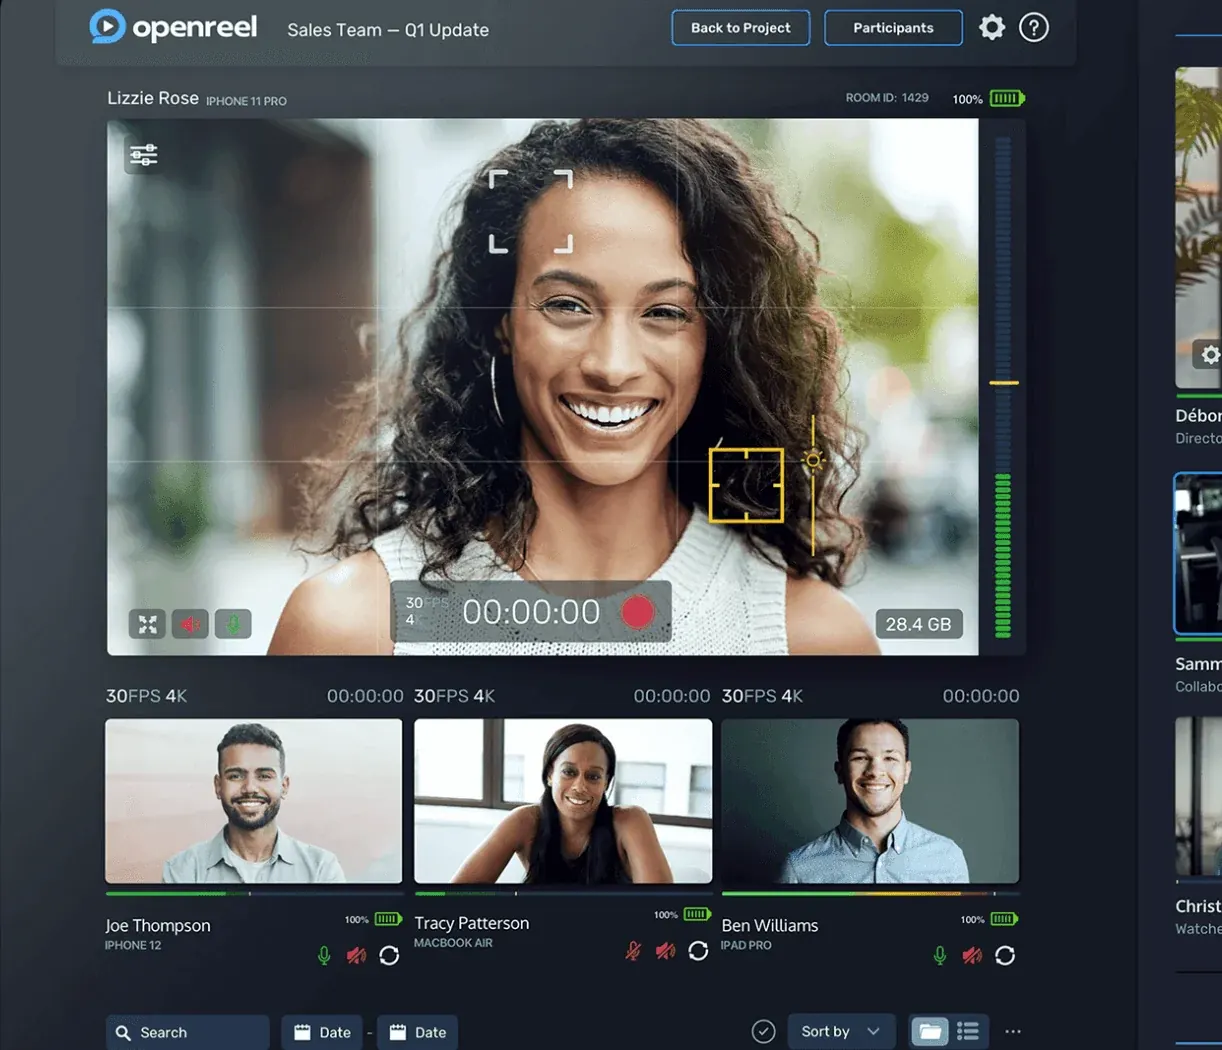Click Joe Thompson's battery indicator

pyautogui.click(x=388, y=919)
